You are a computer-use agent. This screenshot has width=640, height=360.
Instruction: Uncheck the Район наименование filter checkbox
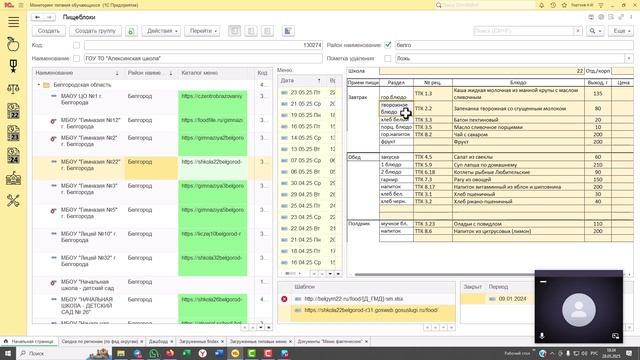tap(388, 45)
